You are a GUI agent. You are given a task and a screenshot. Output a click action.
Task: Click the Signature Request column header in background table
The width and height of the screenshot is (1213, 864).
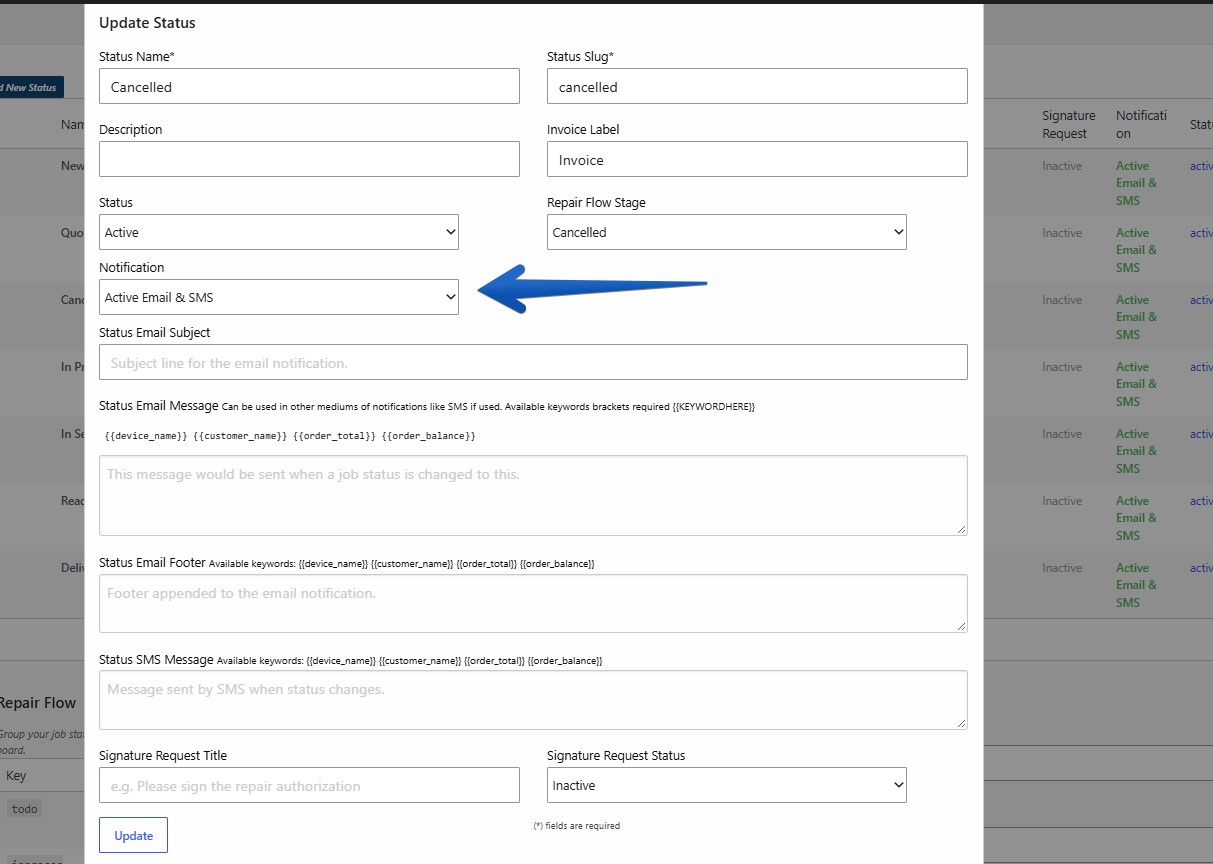[1069, 124]
